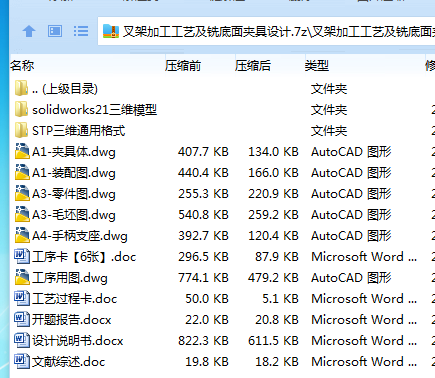Click 22.0 KB size of 开题报告.docx

pyautogui.click(x=207, y=320)
